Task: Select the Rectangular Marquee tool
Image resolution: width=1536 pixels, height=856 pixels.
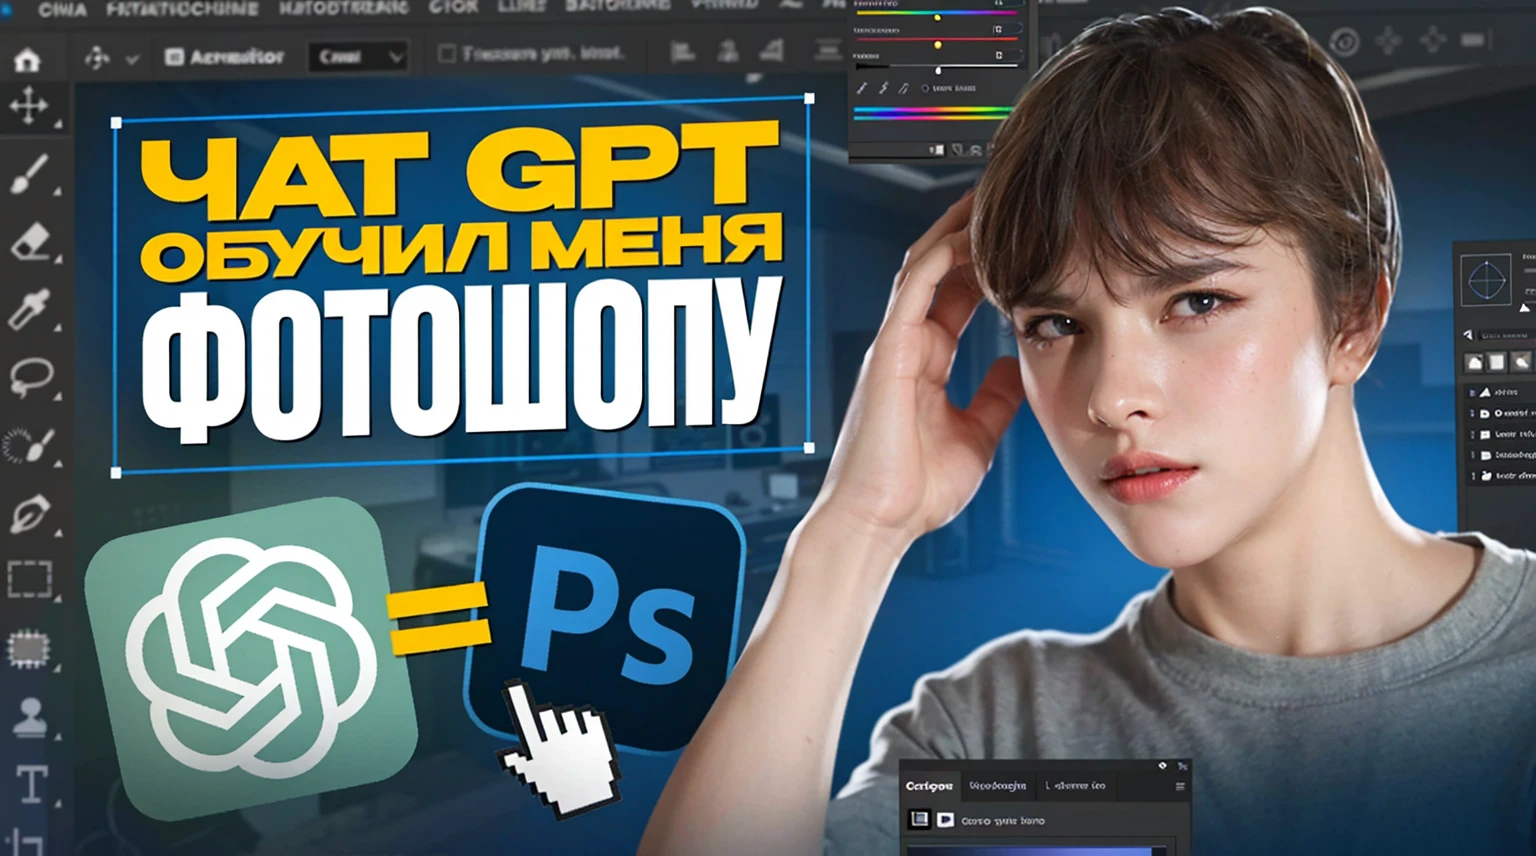Action: 29,580
